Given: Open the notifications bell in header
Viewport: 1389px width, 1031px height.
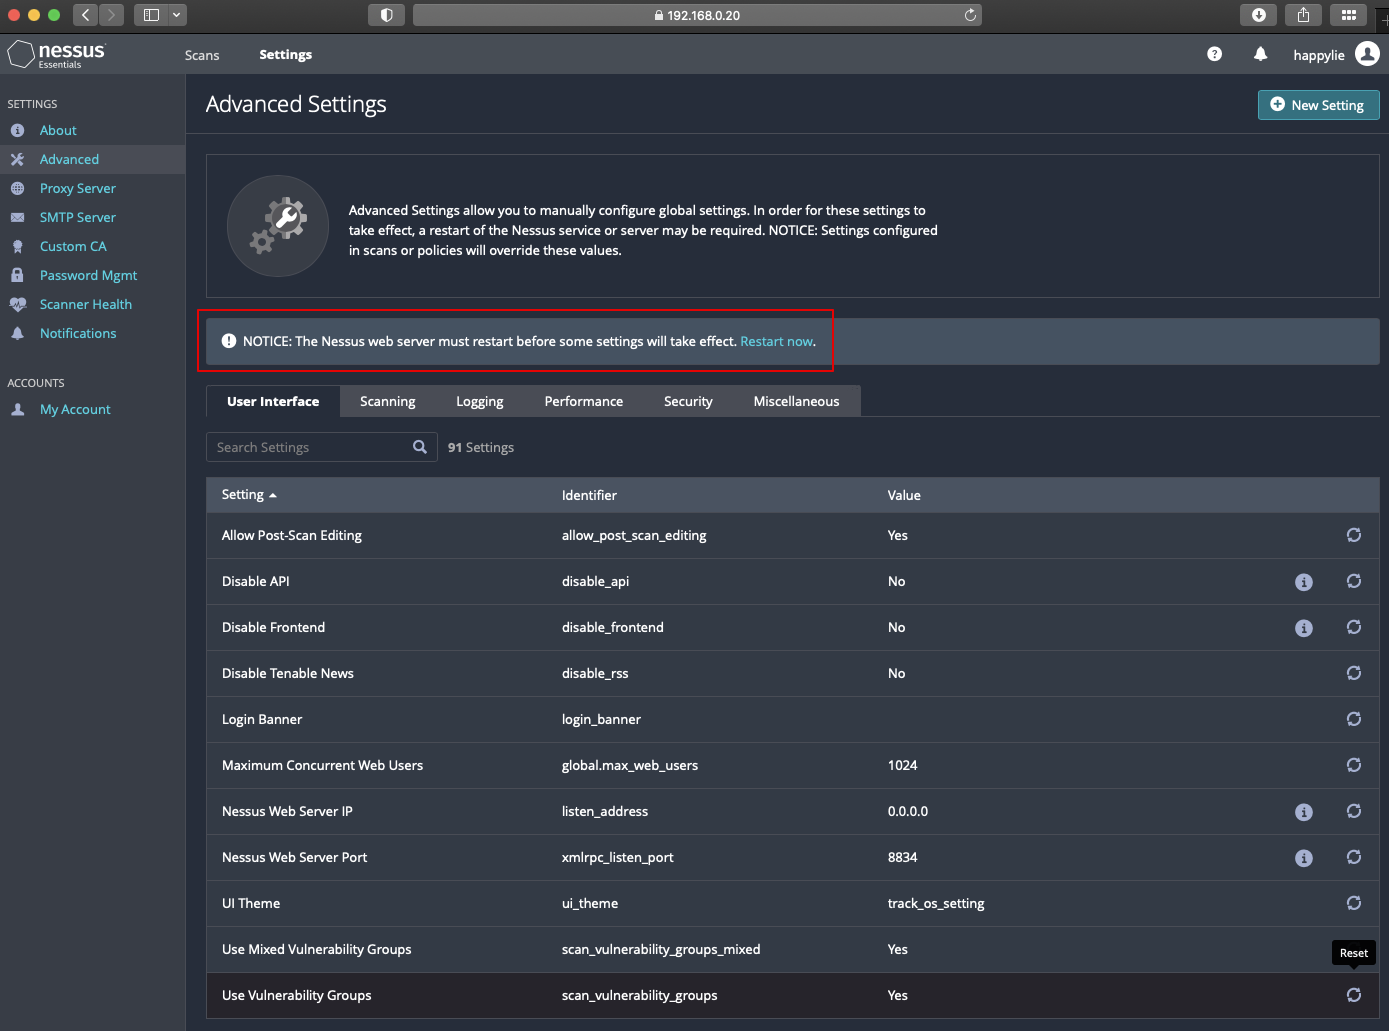Looking at the screenshot, I should click(1260, 54).
